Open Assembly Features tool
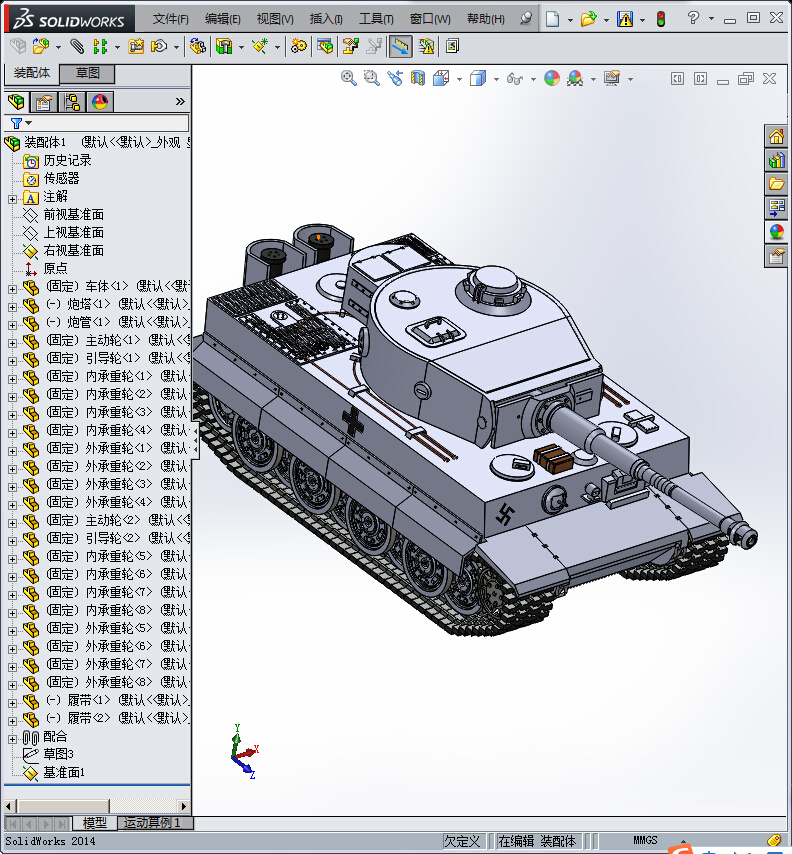792x854 pixels. [x=224, y=46]
